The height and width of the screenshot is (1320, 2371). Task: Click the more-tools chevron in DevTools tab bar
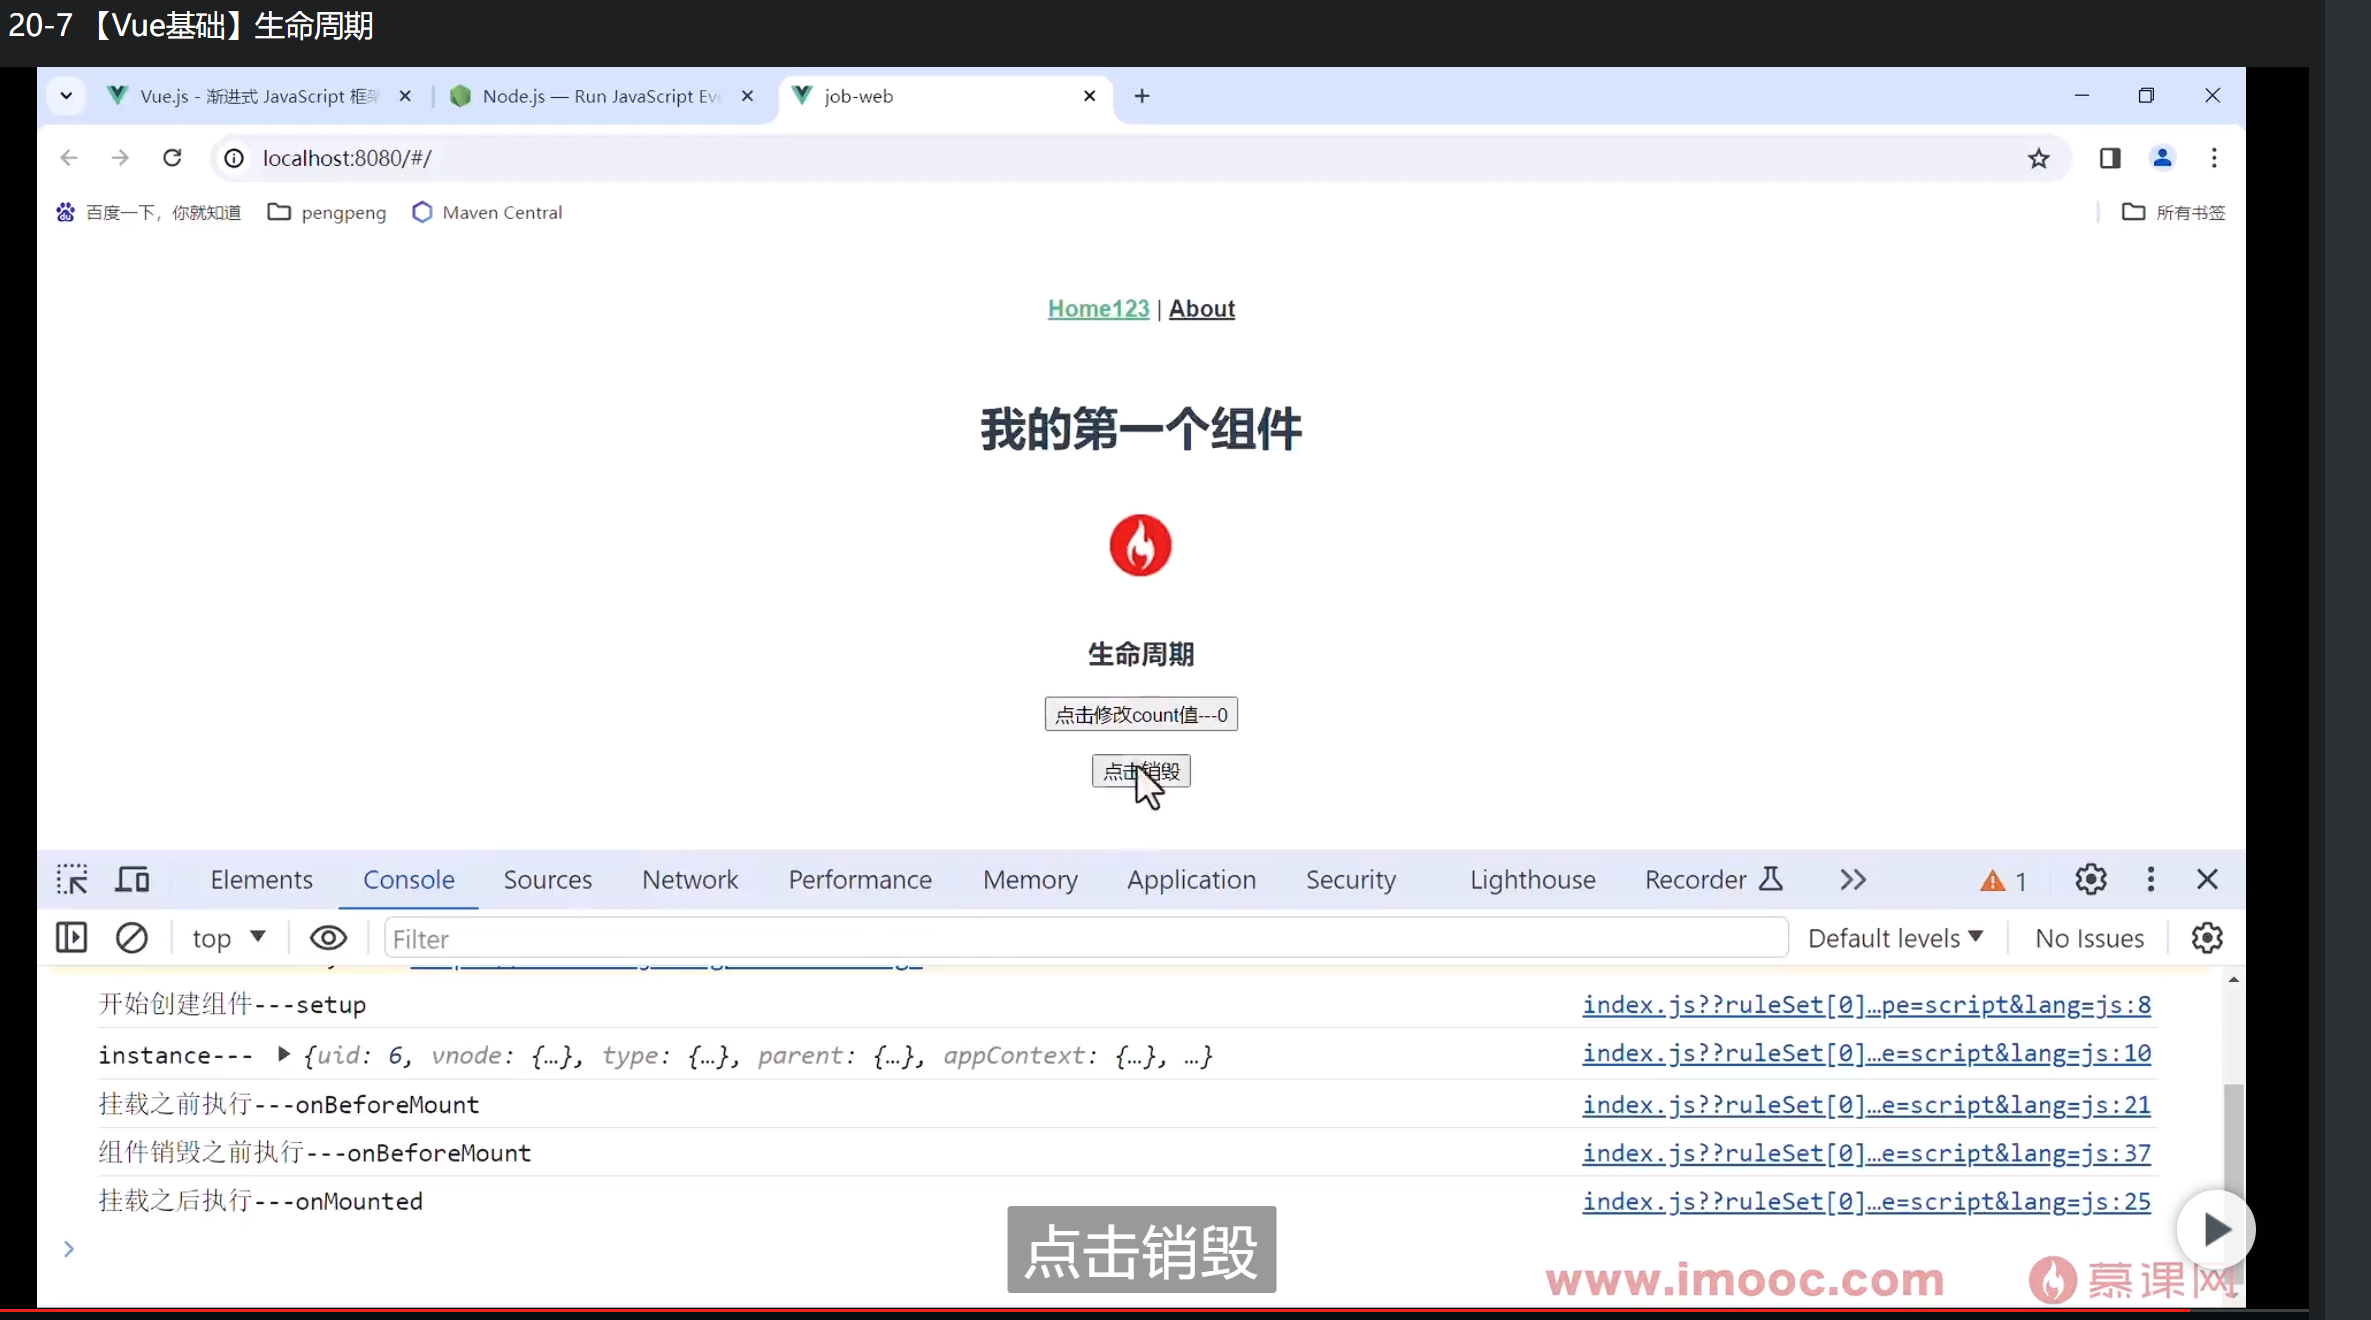1852,880
